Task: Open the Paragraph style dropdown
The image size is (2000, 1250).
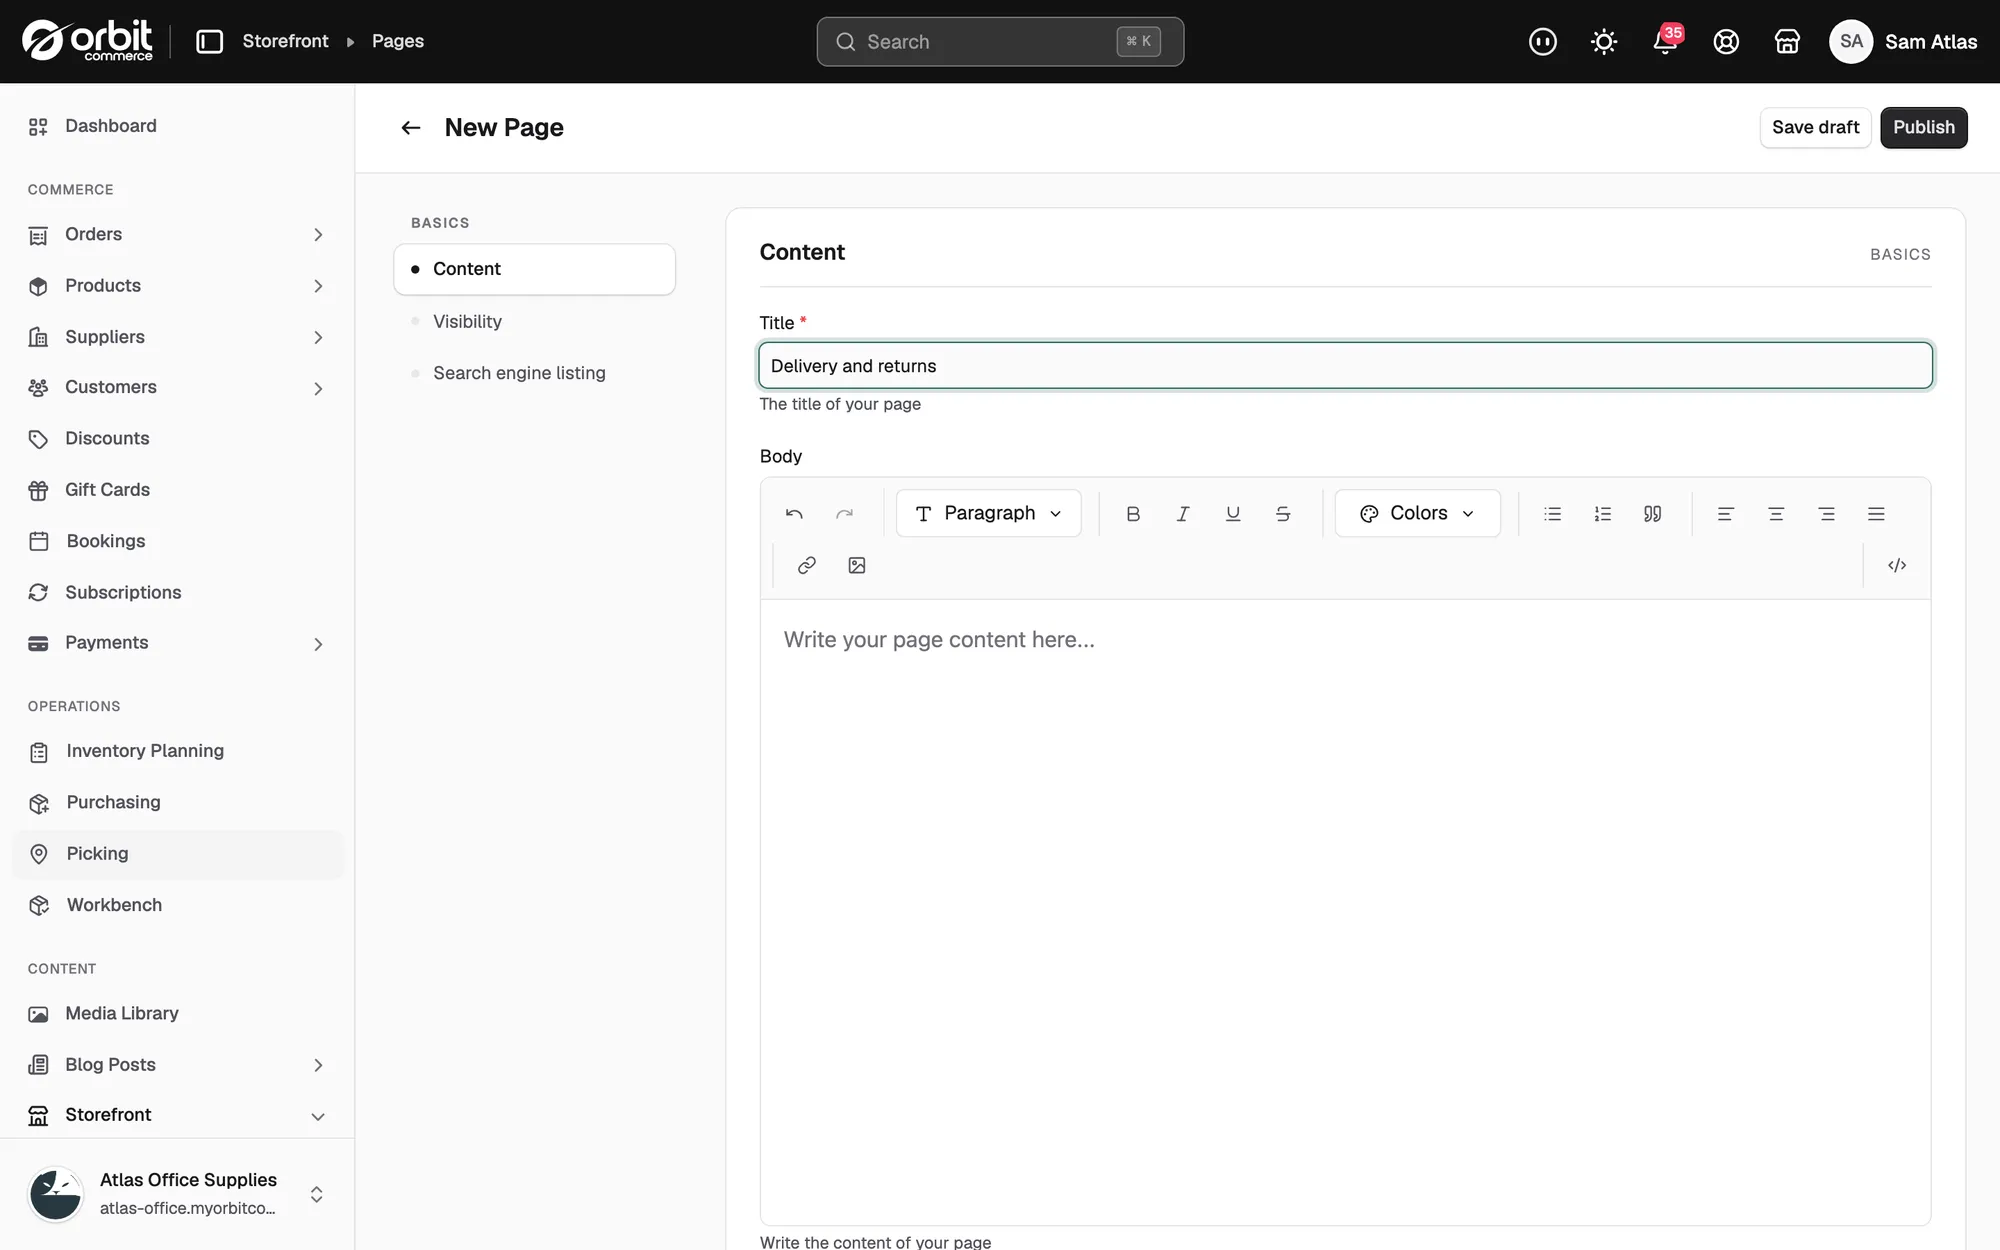Action: coord(988,513)
